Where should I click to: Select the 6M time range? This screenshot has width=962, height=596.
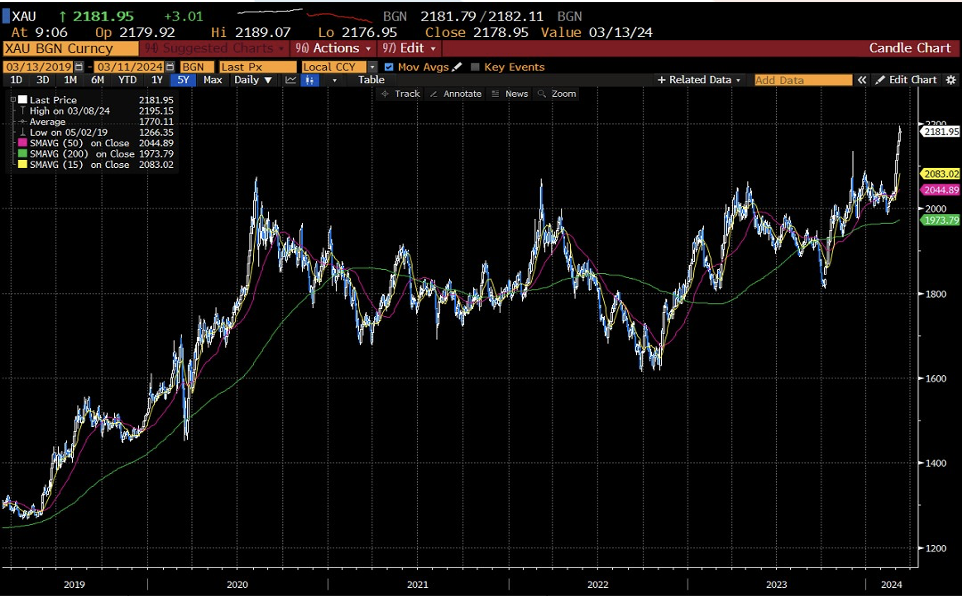pos(98,80)
